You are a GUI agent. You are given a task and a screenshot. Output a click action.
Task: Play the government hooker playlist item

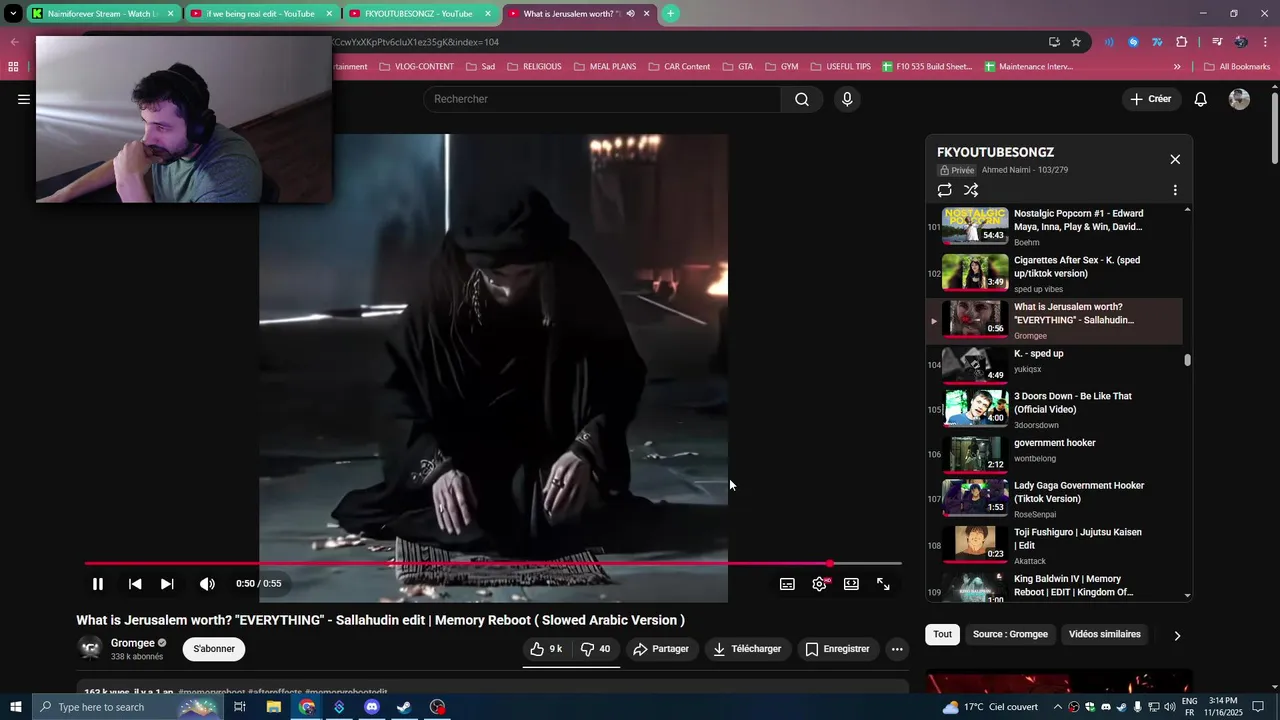1054,454
